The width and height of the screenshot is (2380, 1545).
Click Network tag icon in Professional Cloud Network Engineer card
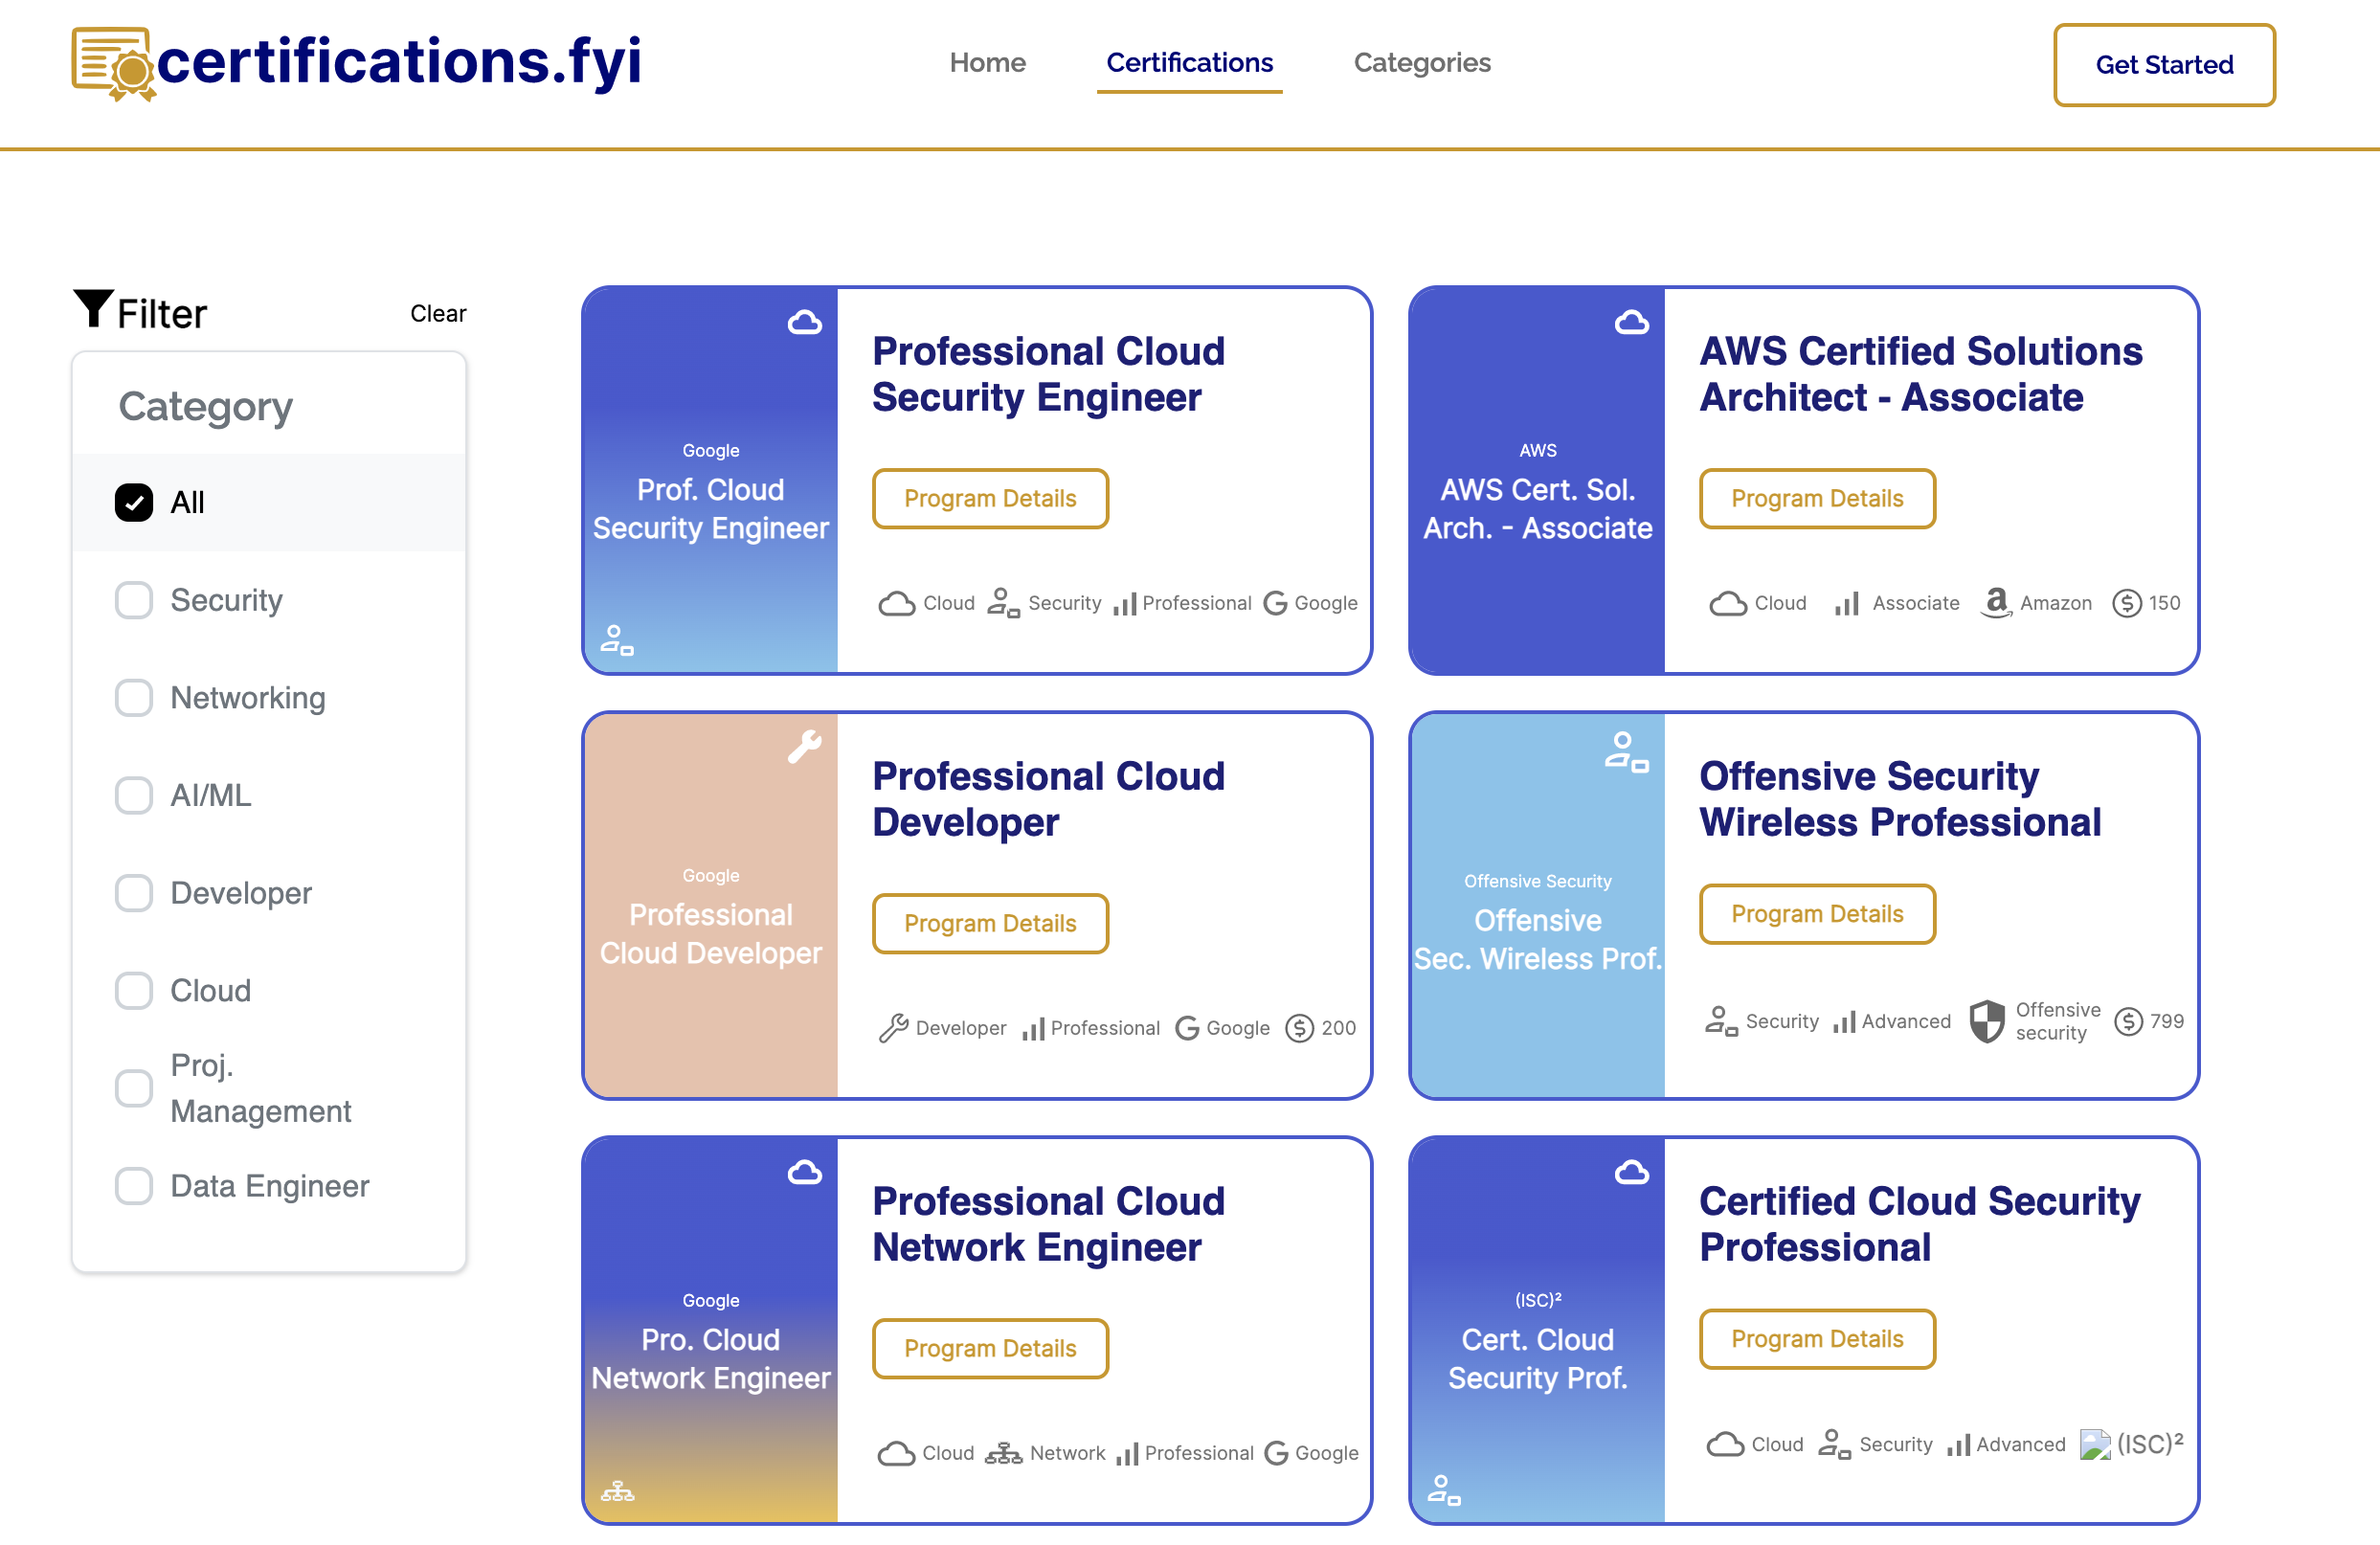(1003, 1453)
